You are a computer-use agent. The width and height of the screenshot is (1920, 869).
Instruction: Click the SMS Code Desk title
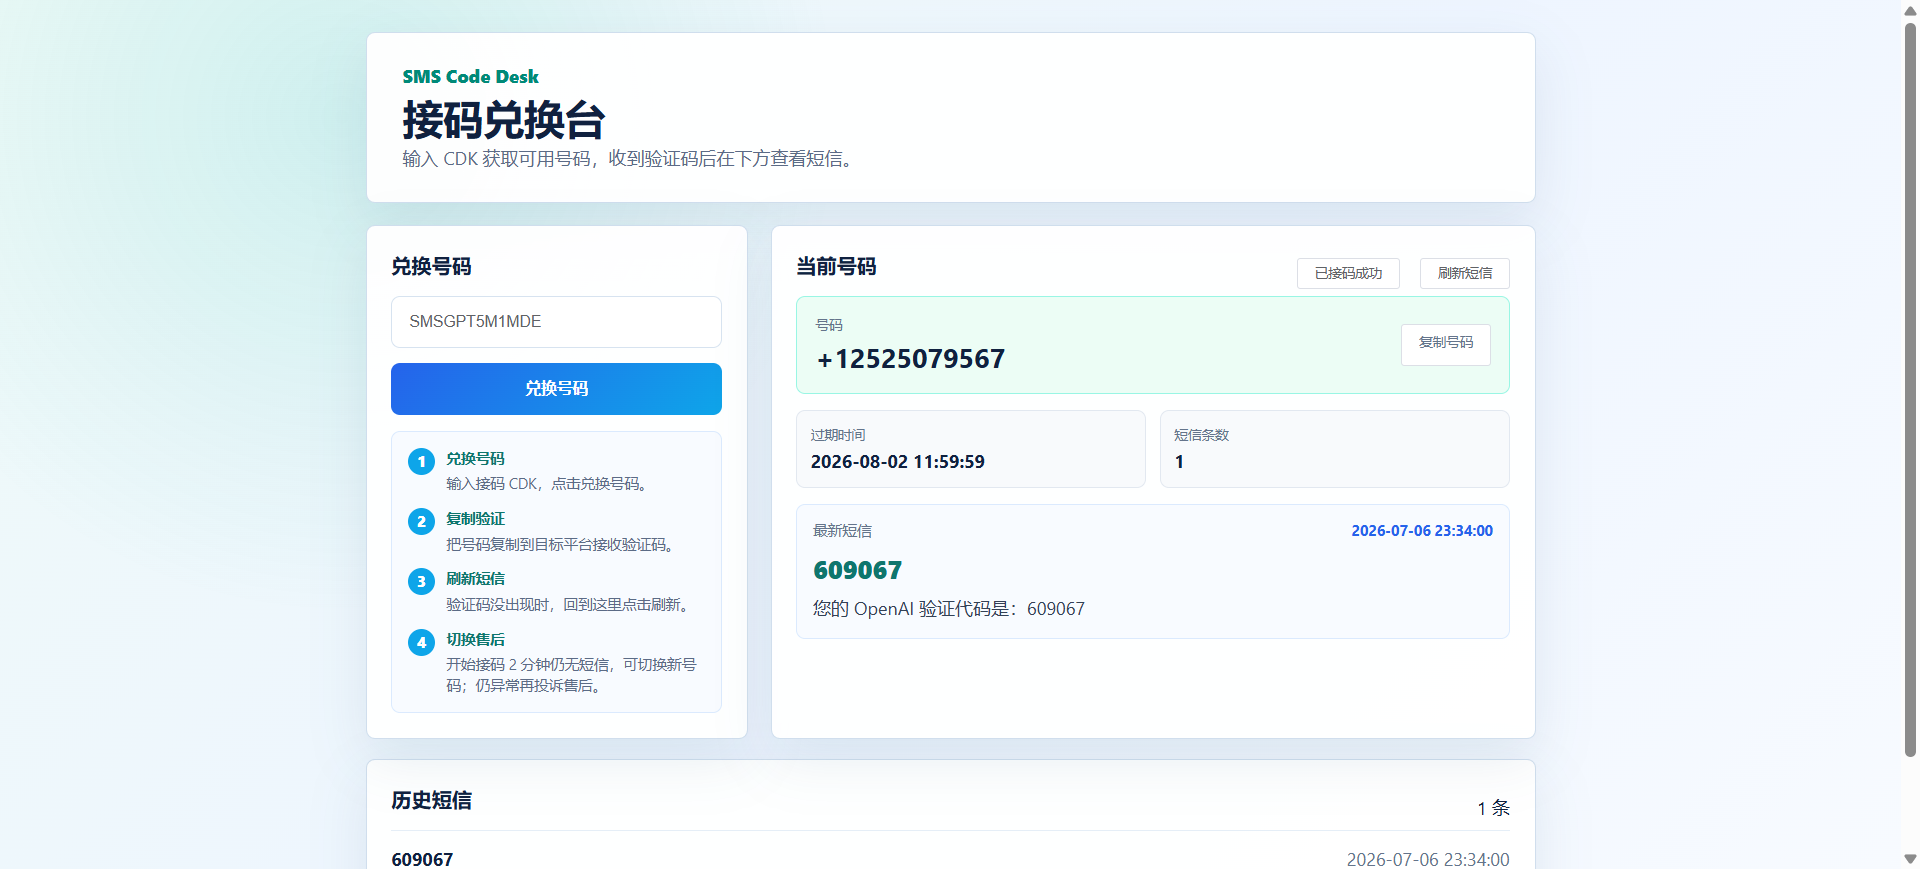pos(470,77)
